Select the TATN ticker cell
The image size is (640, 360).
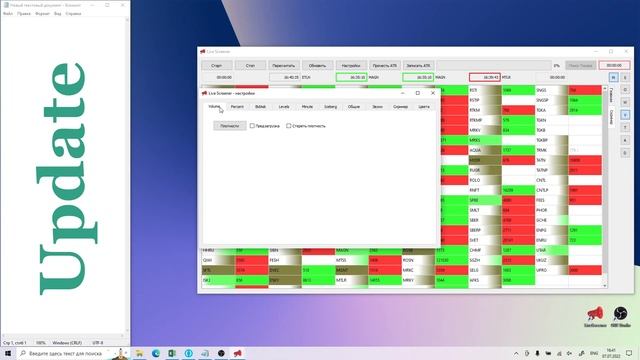coord(551,160)
